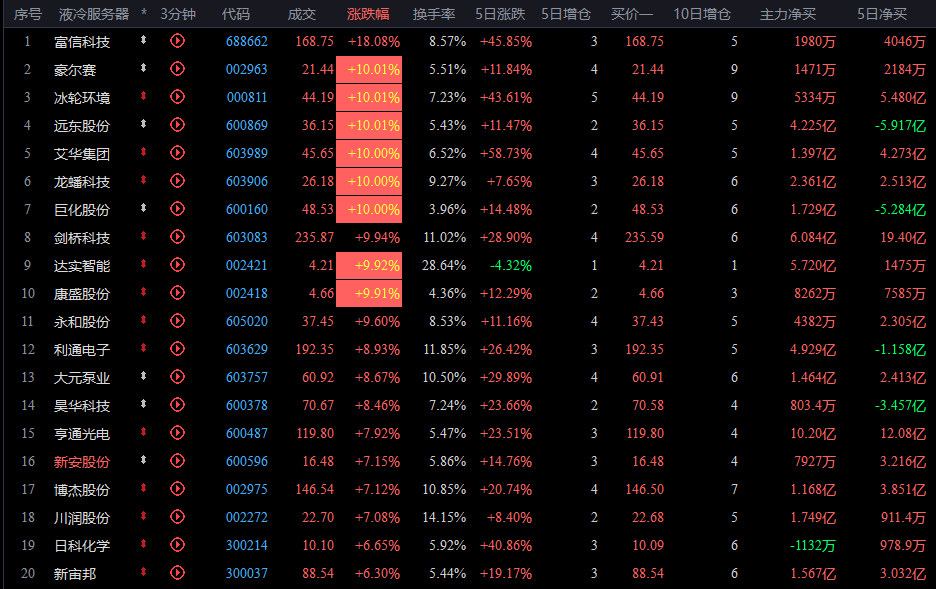Sort by the 主力净买 column header
This screenshot has width=936, height=589.
pos(788,14)
